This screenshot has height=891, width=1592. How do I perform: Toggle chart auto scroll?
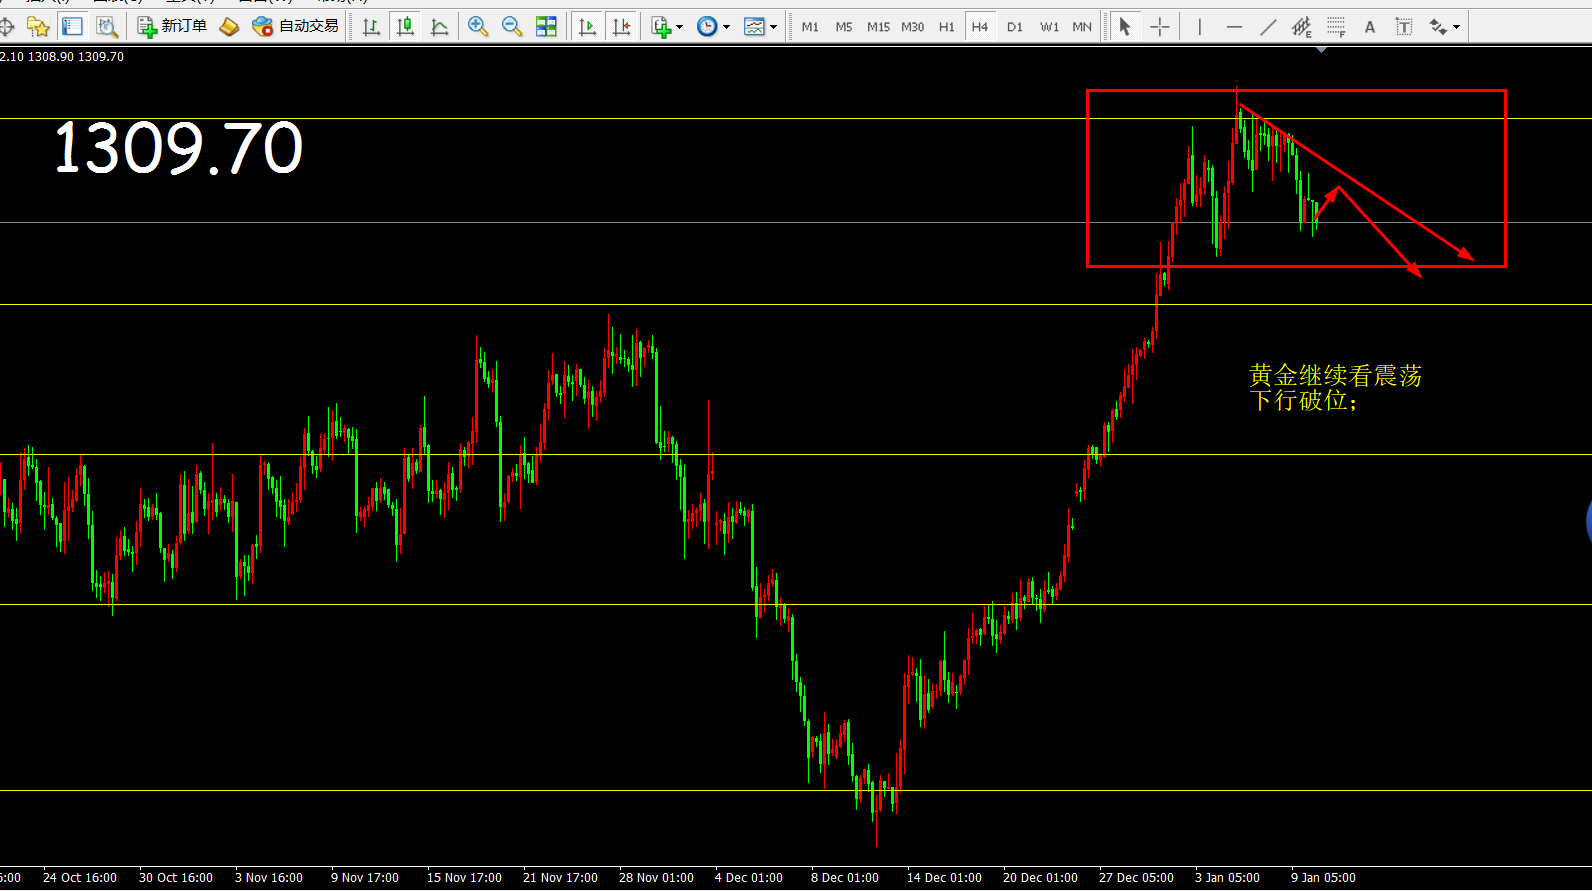click(x=587, y=27)
